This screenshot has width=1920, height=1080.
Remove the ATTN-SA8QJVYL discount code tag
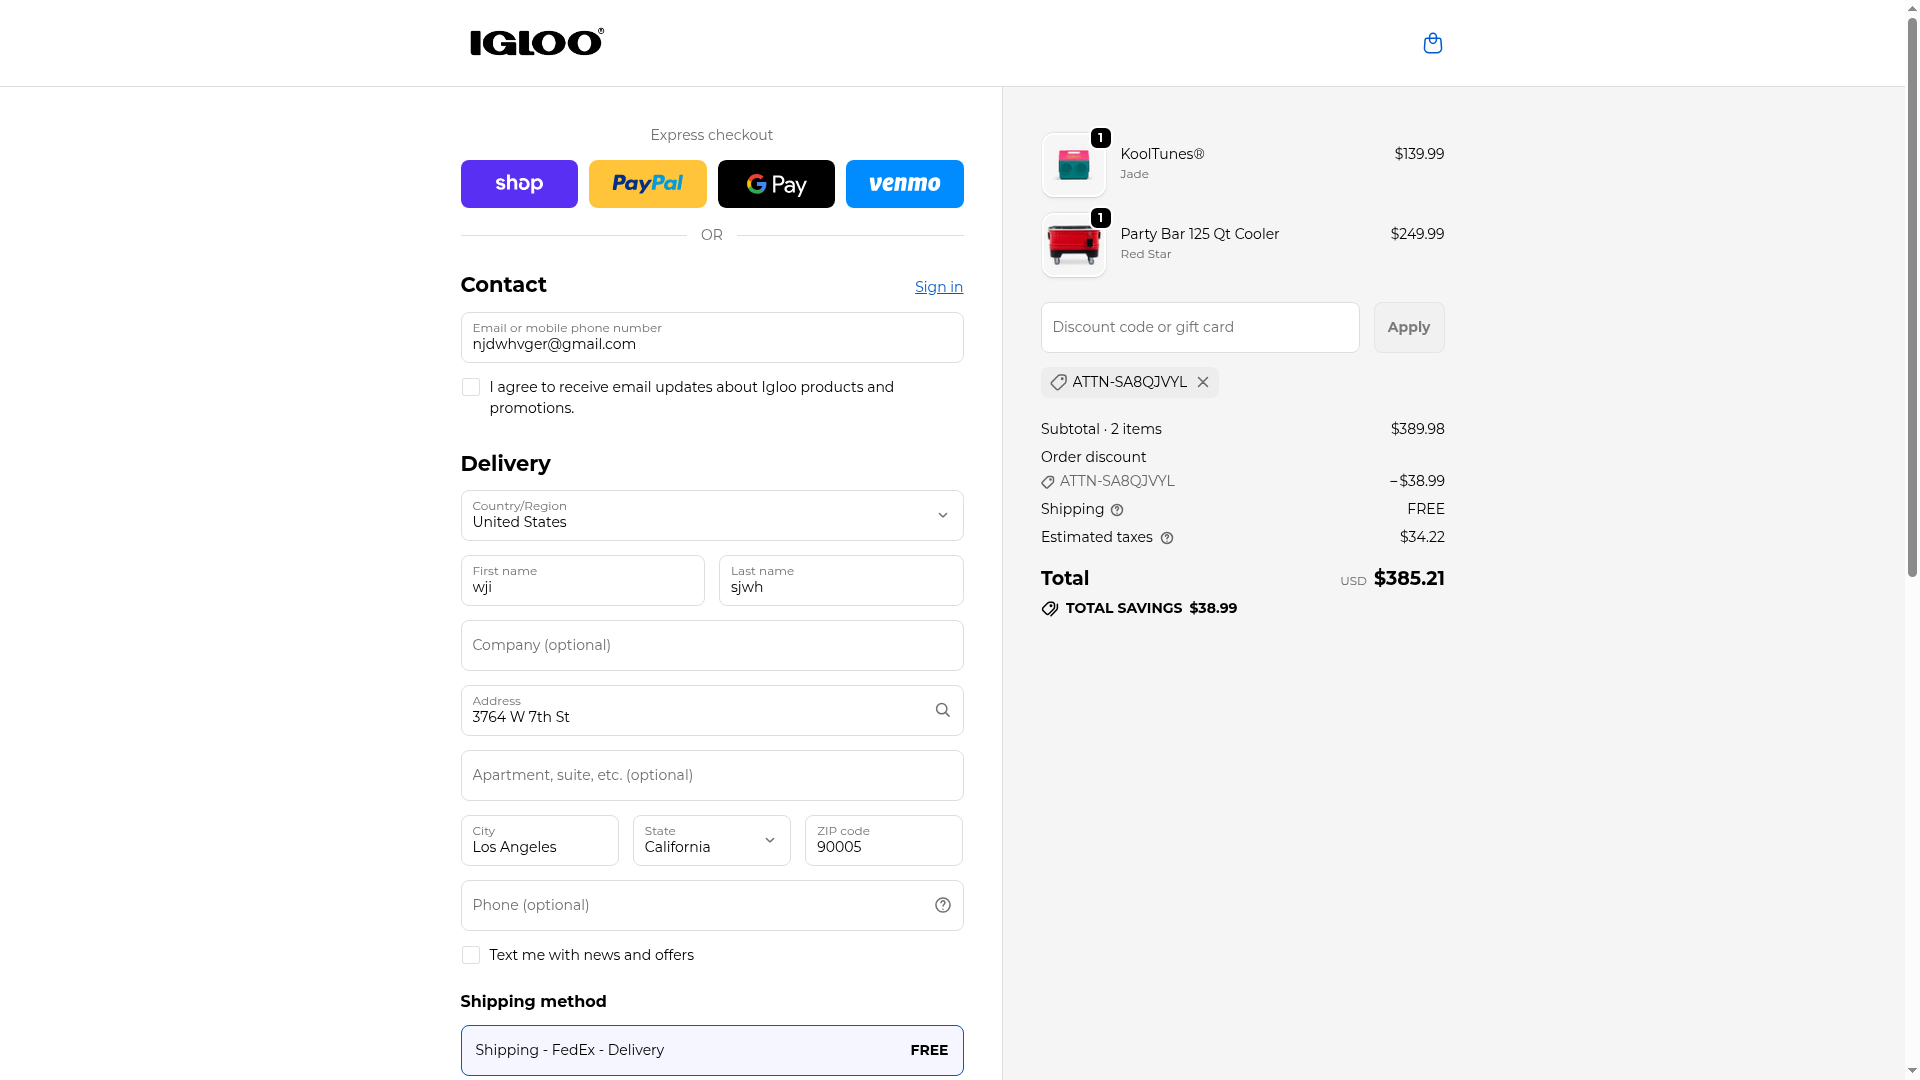point(1203,382)
